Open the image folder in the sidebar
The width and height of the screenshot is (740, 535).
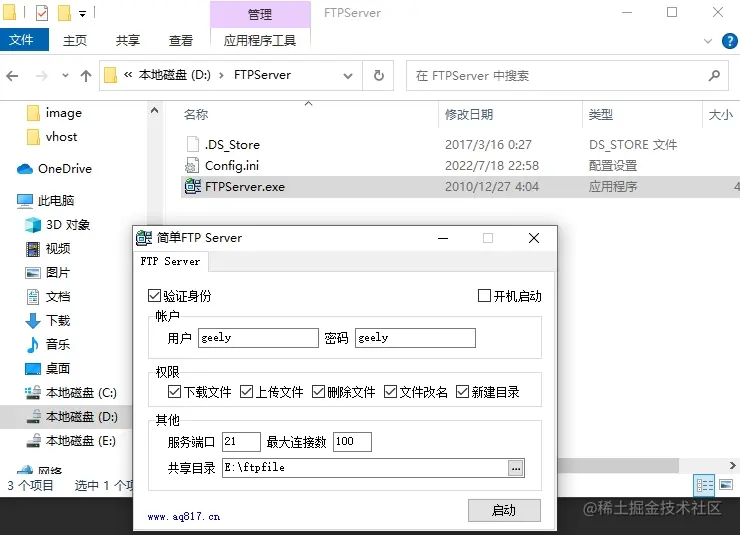54,113
